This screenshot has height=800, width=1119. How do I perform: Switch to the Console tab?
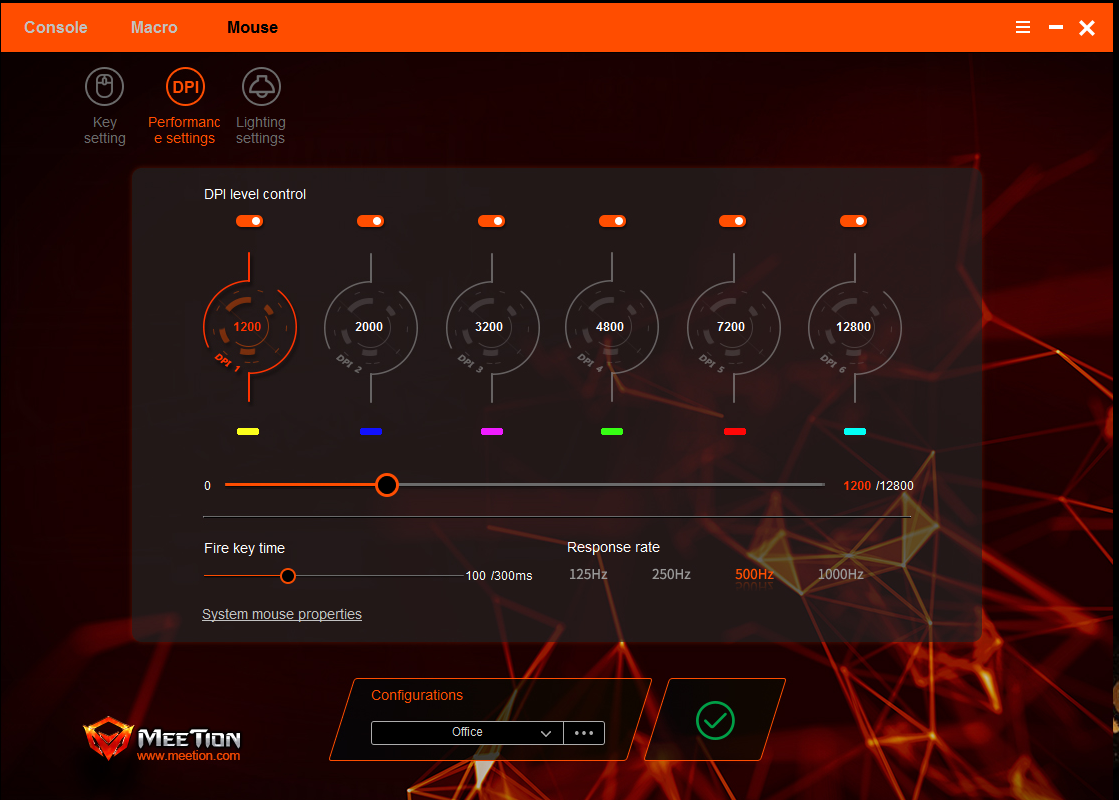pos(55,27)
